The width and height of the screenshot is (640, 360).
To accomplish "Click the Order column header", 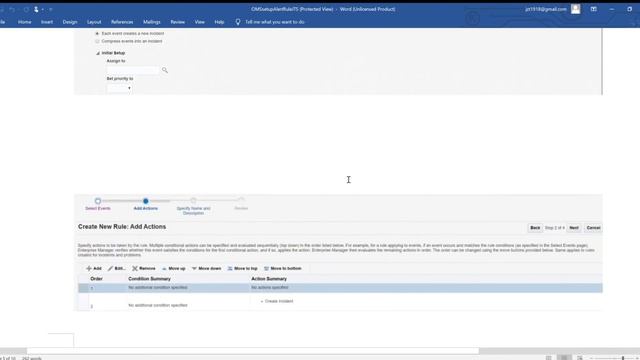I will click(x=96, y=279).
